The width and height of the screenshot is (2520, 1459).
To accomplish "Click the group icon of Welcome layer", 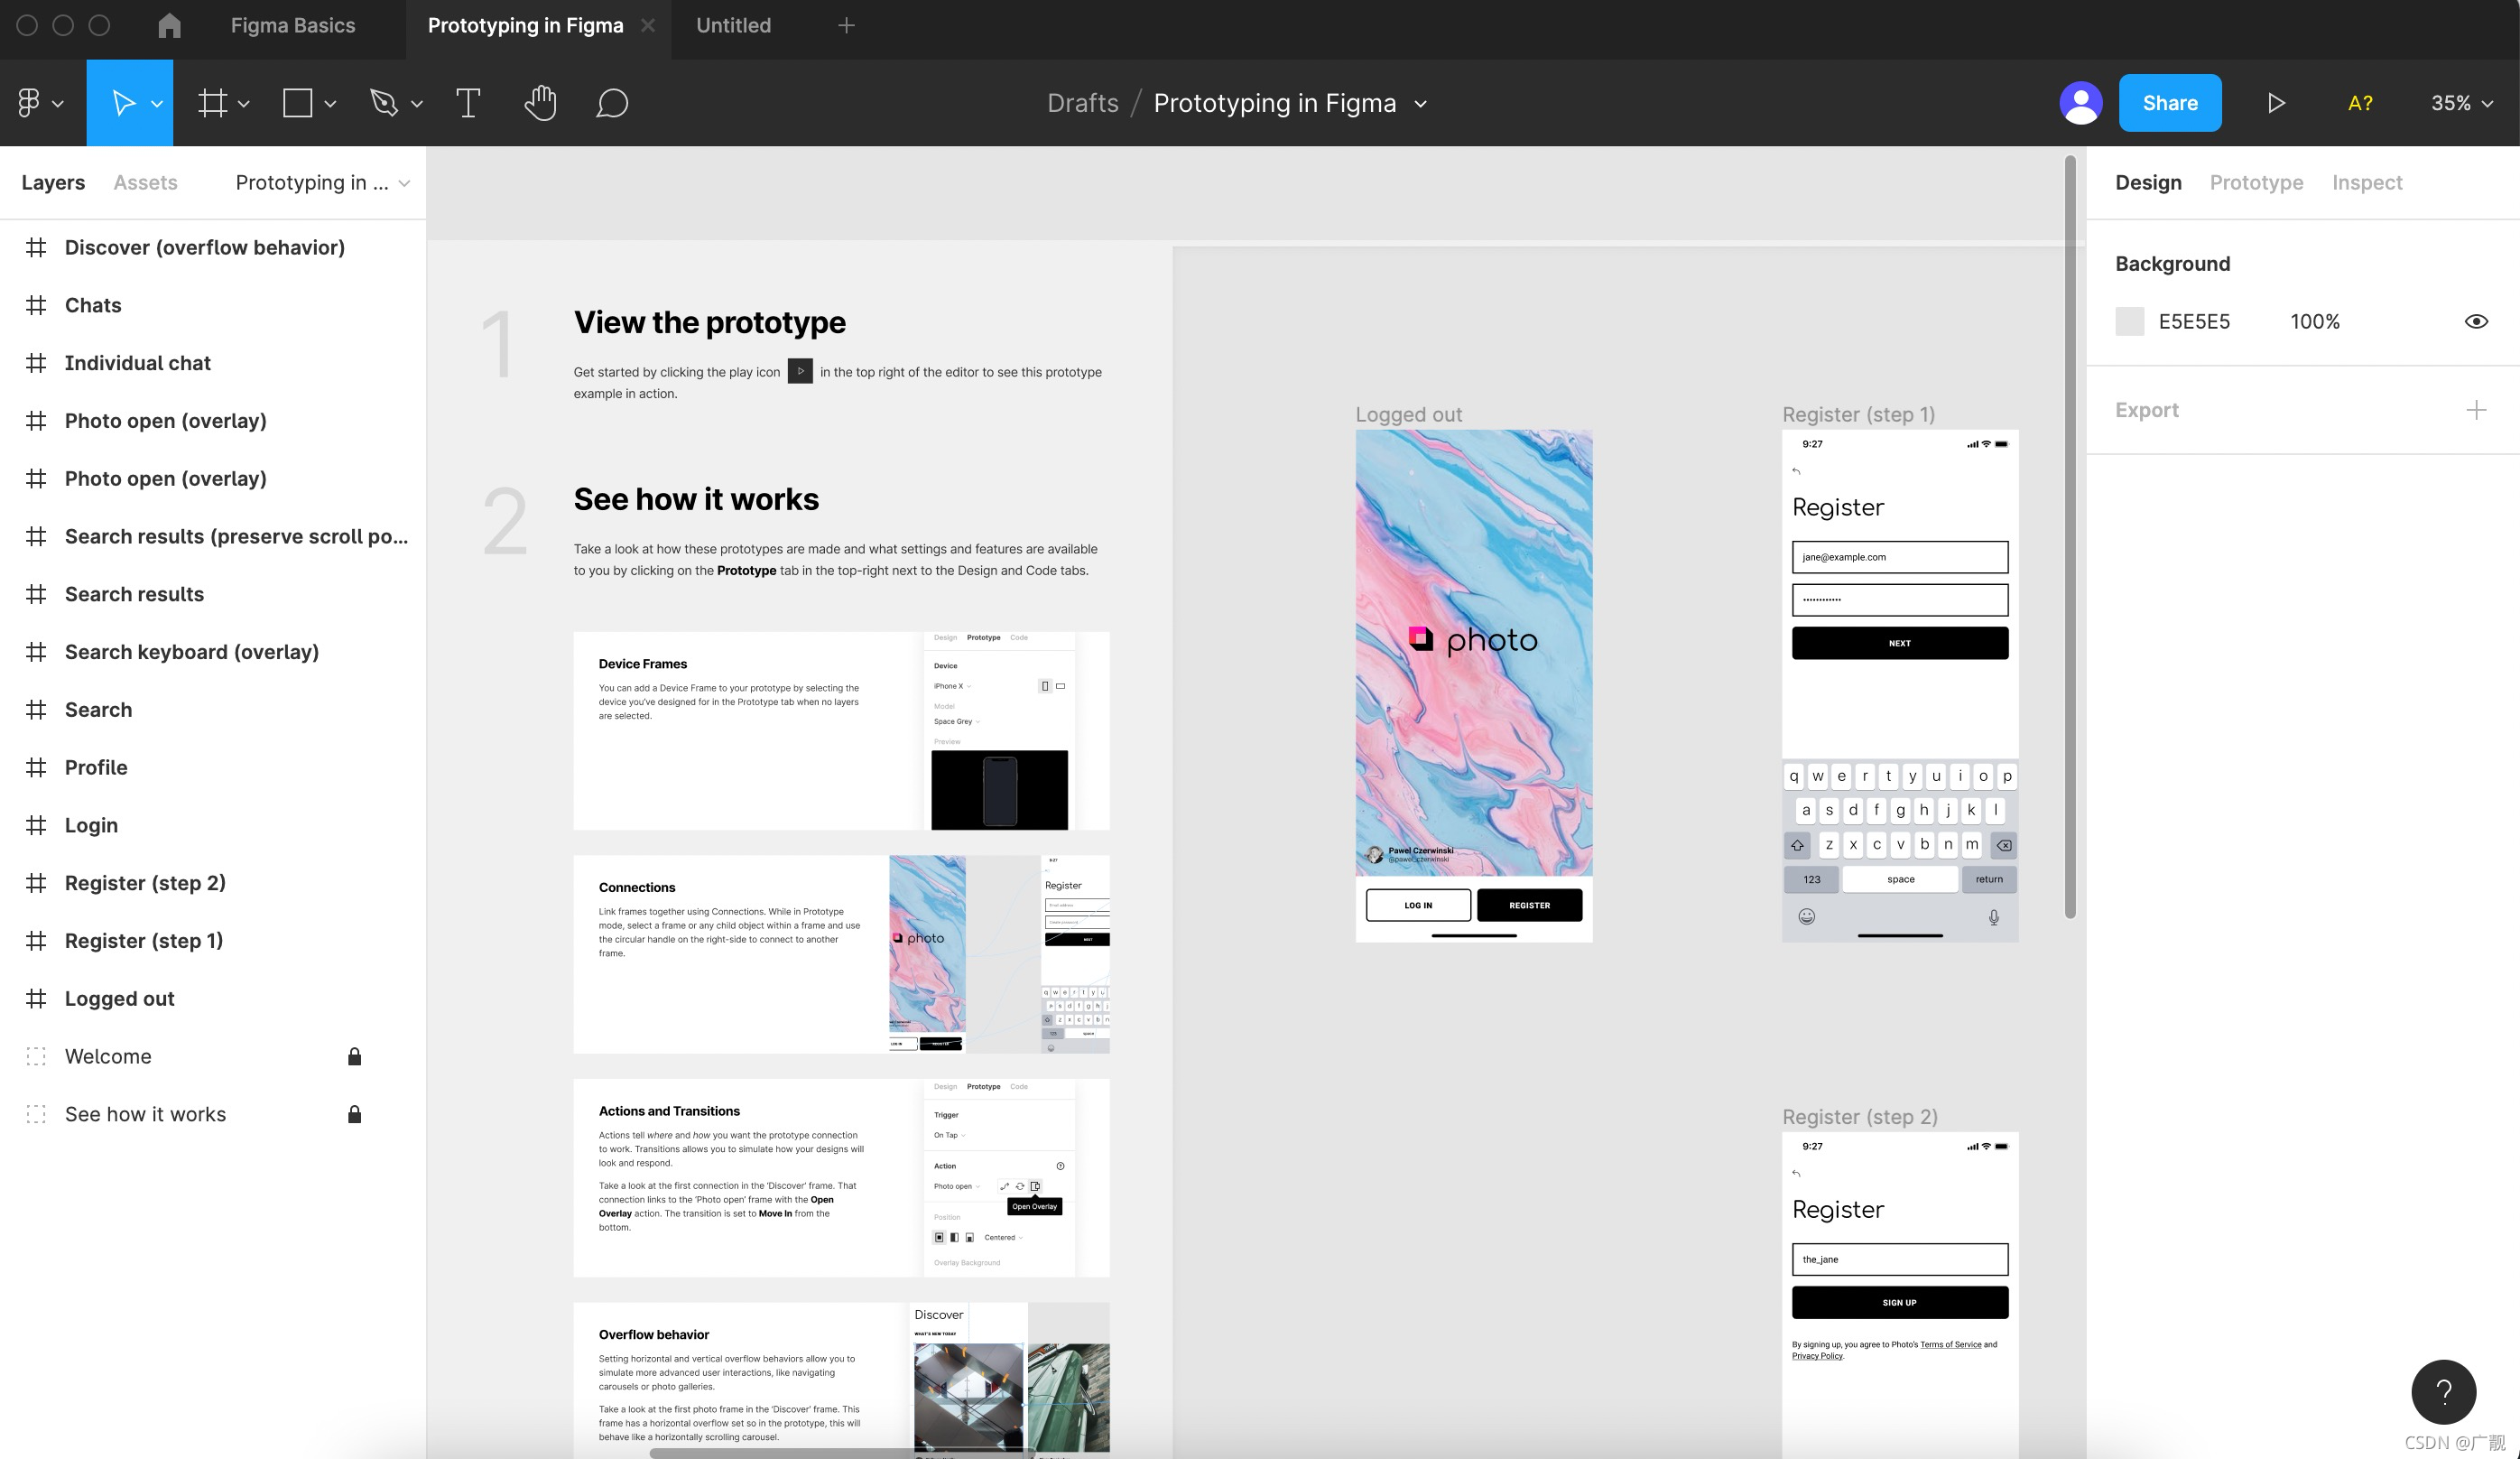I will [36, 1056].
